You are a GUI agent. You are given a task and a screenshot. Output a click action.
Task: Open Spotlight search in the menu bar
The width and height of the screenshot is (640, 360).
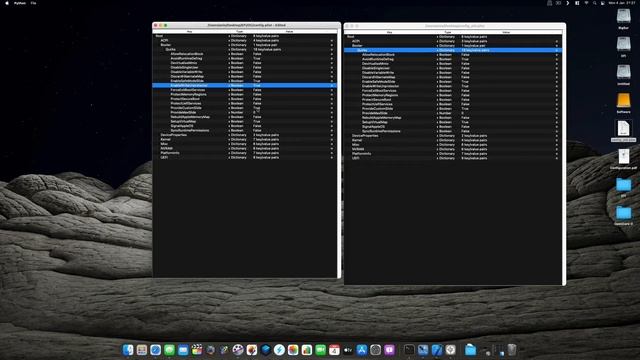tap(595, 3)
